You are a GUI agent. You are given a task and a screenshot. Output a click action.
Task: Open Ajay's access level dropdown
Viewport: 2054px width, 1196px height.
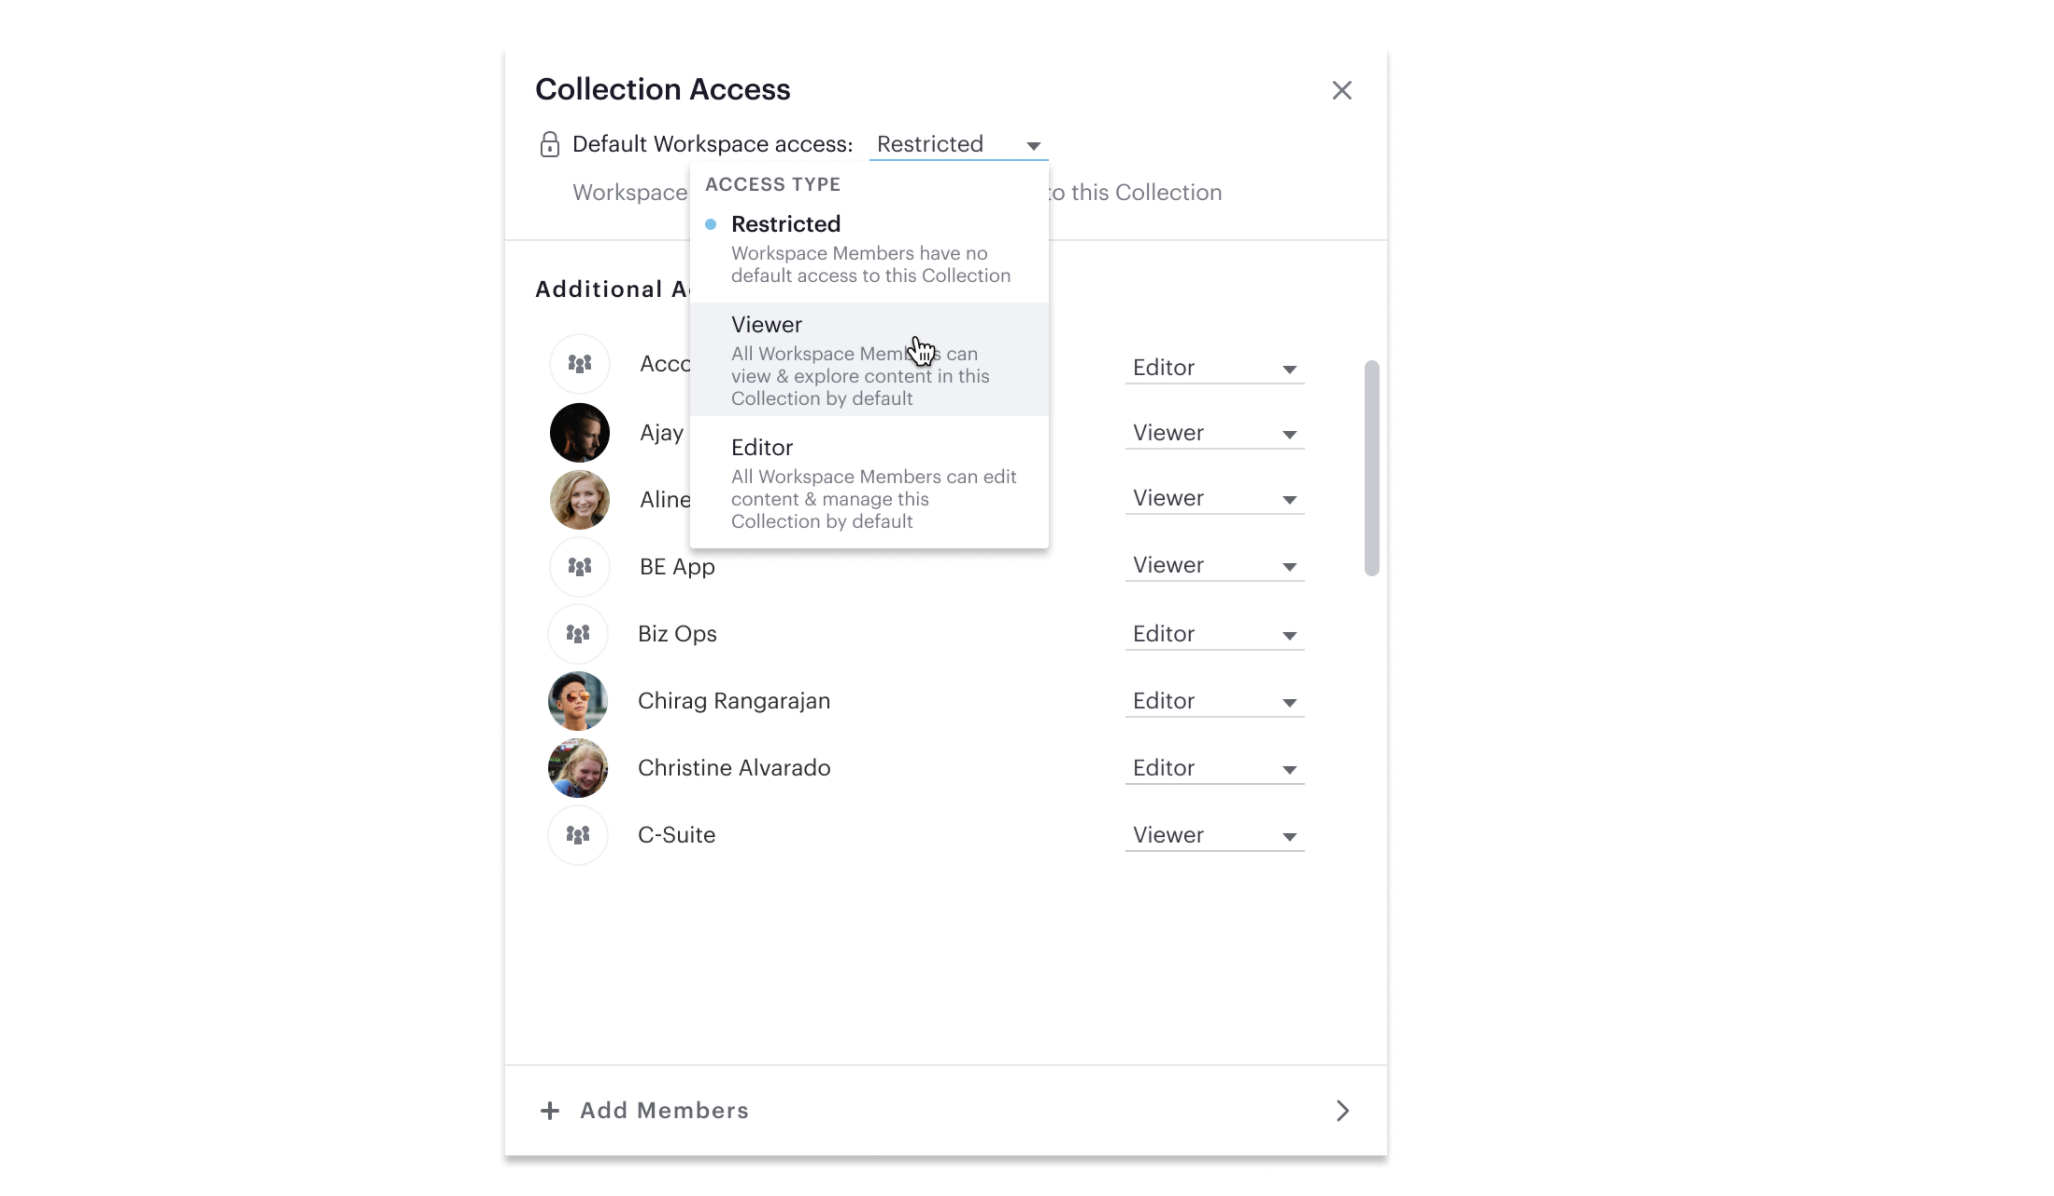[x=1214, y=432]
